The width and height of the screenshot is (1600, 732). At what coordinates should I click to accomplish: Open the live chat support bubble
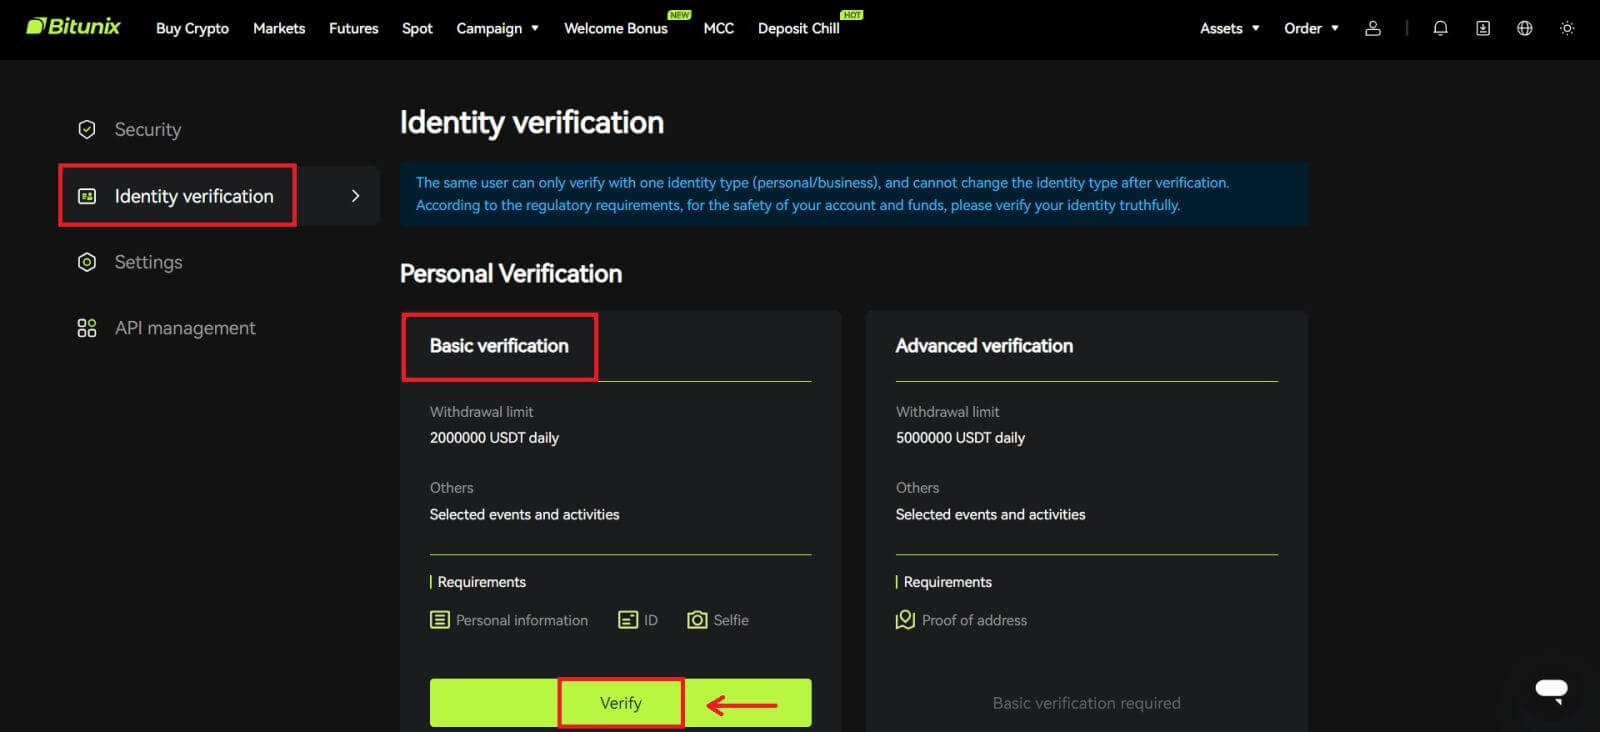pos(1551,689)
